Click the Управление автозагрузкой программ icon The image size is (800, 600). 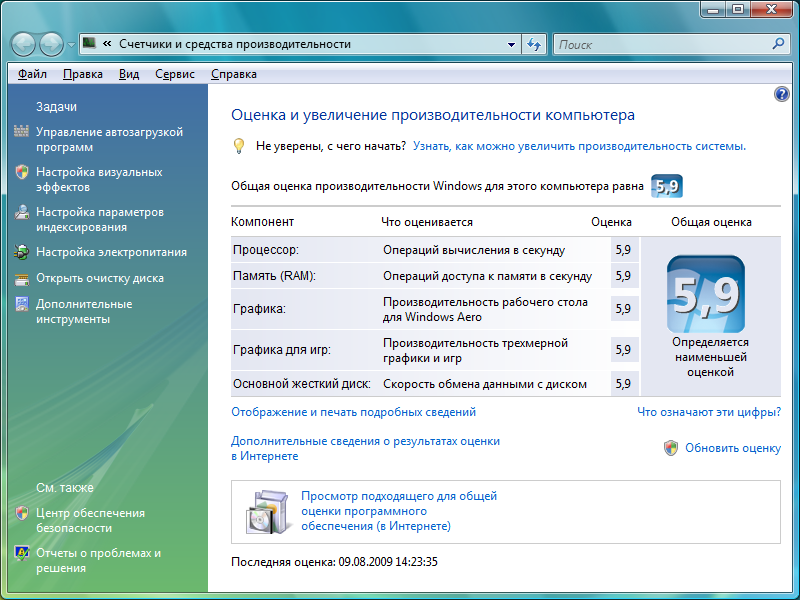(x=21, y=132)
